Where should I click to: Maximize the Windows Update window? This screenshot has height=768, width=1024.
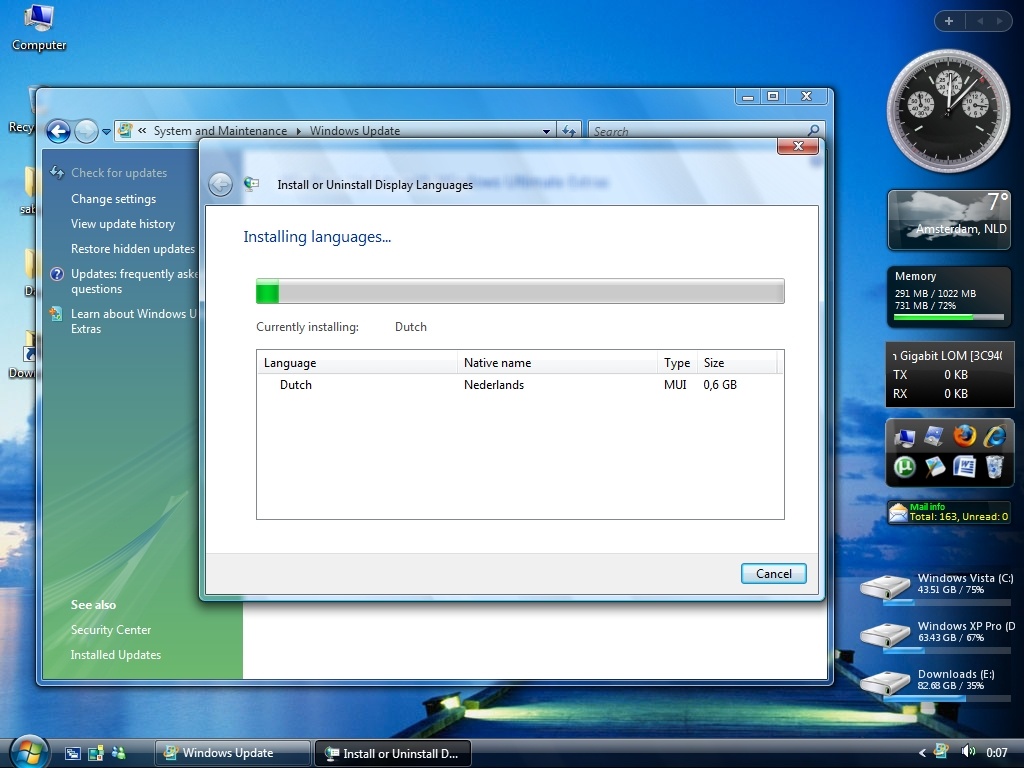pyautogui.click(x=773, y=96)
